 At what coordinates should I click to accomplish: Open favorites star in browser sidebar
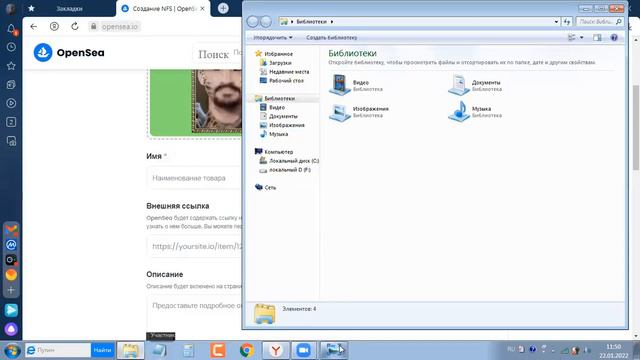tap(11, 66)
